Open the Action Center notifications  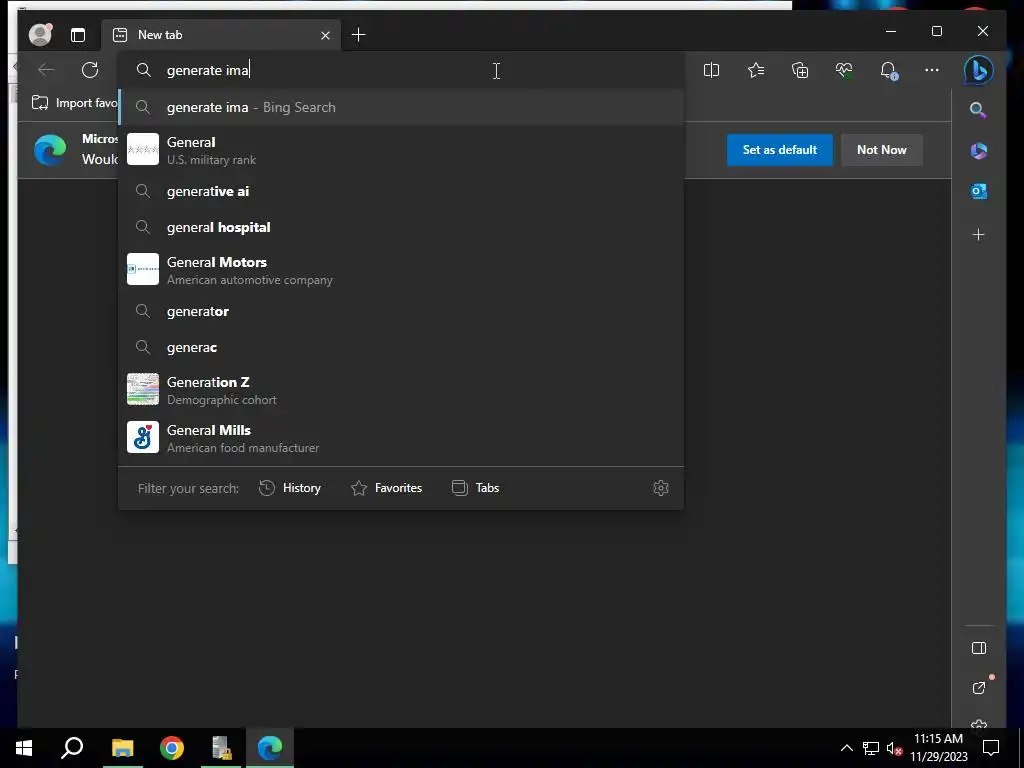(x=991, y=748)
